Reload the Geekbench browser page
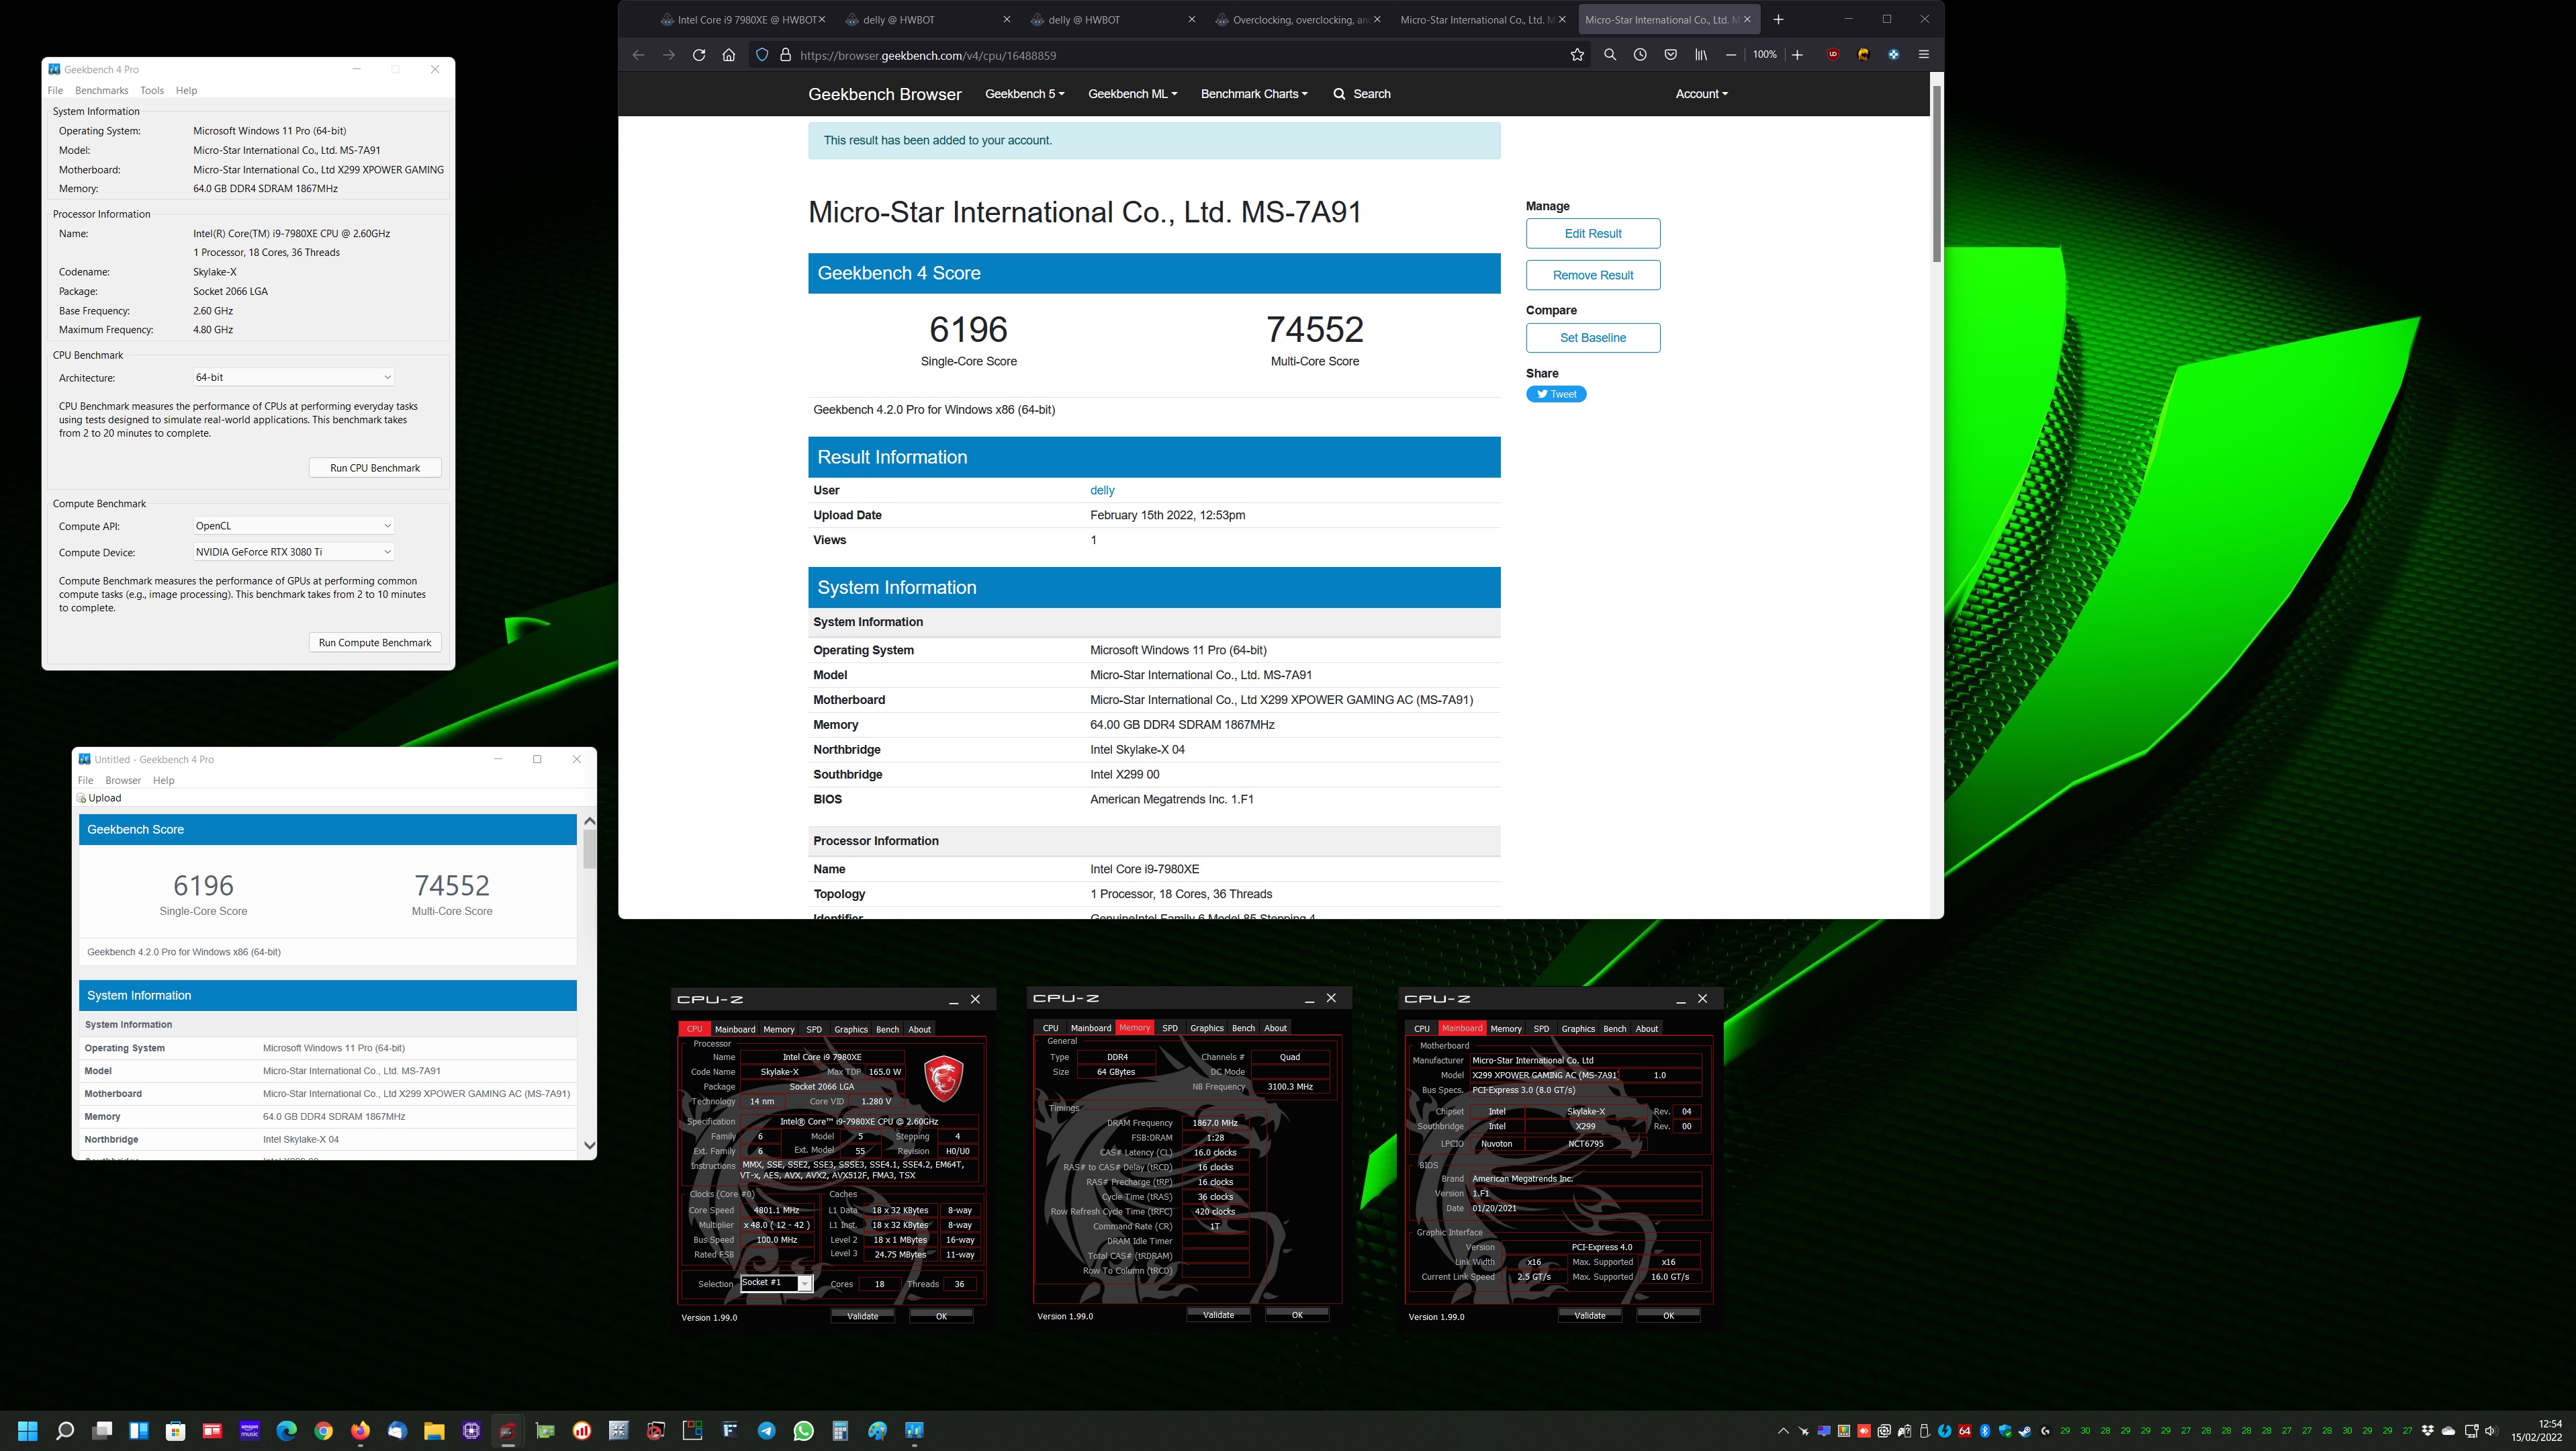This screenshot has height=1451, width=2576. coord(699,55)
